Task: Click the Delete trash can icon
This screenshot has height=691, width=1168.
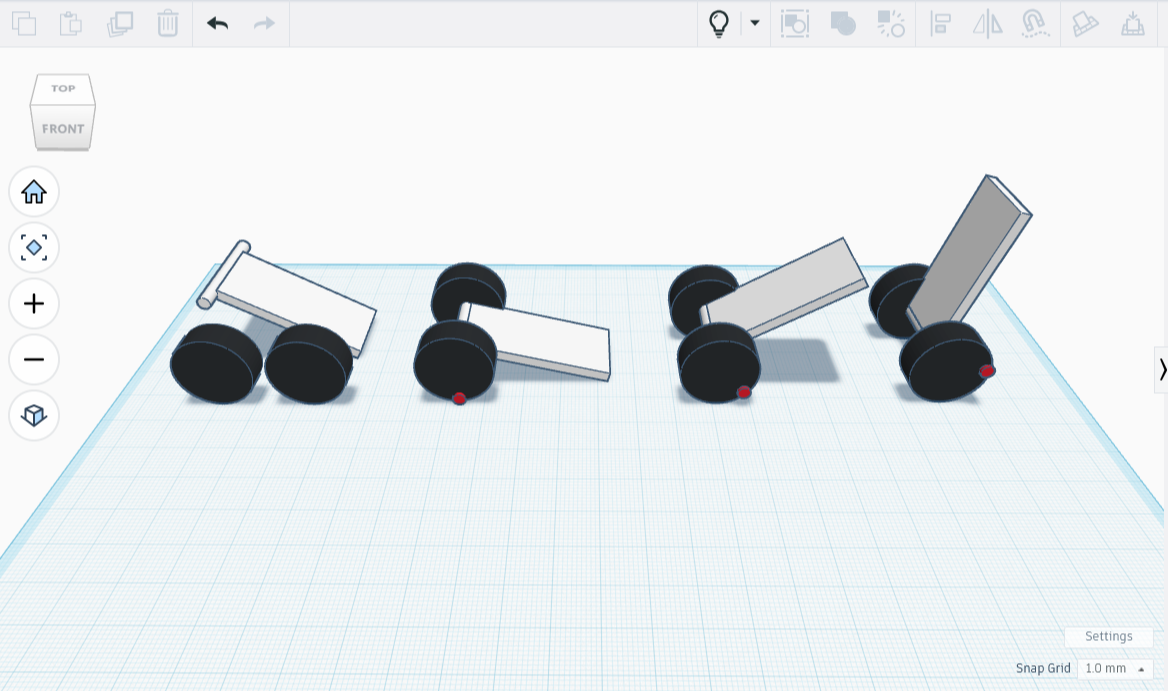Action: coord(168,23)
